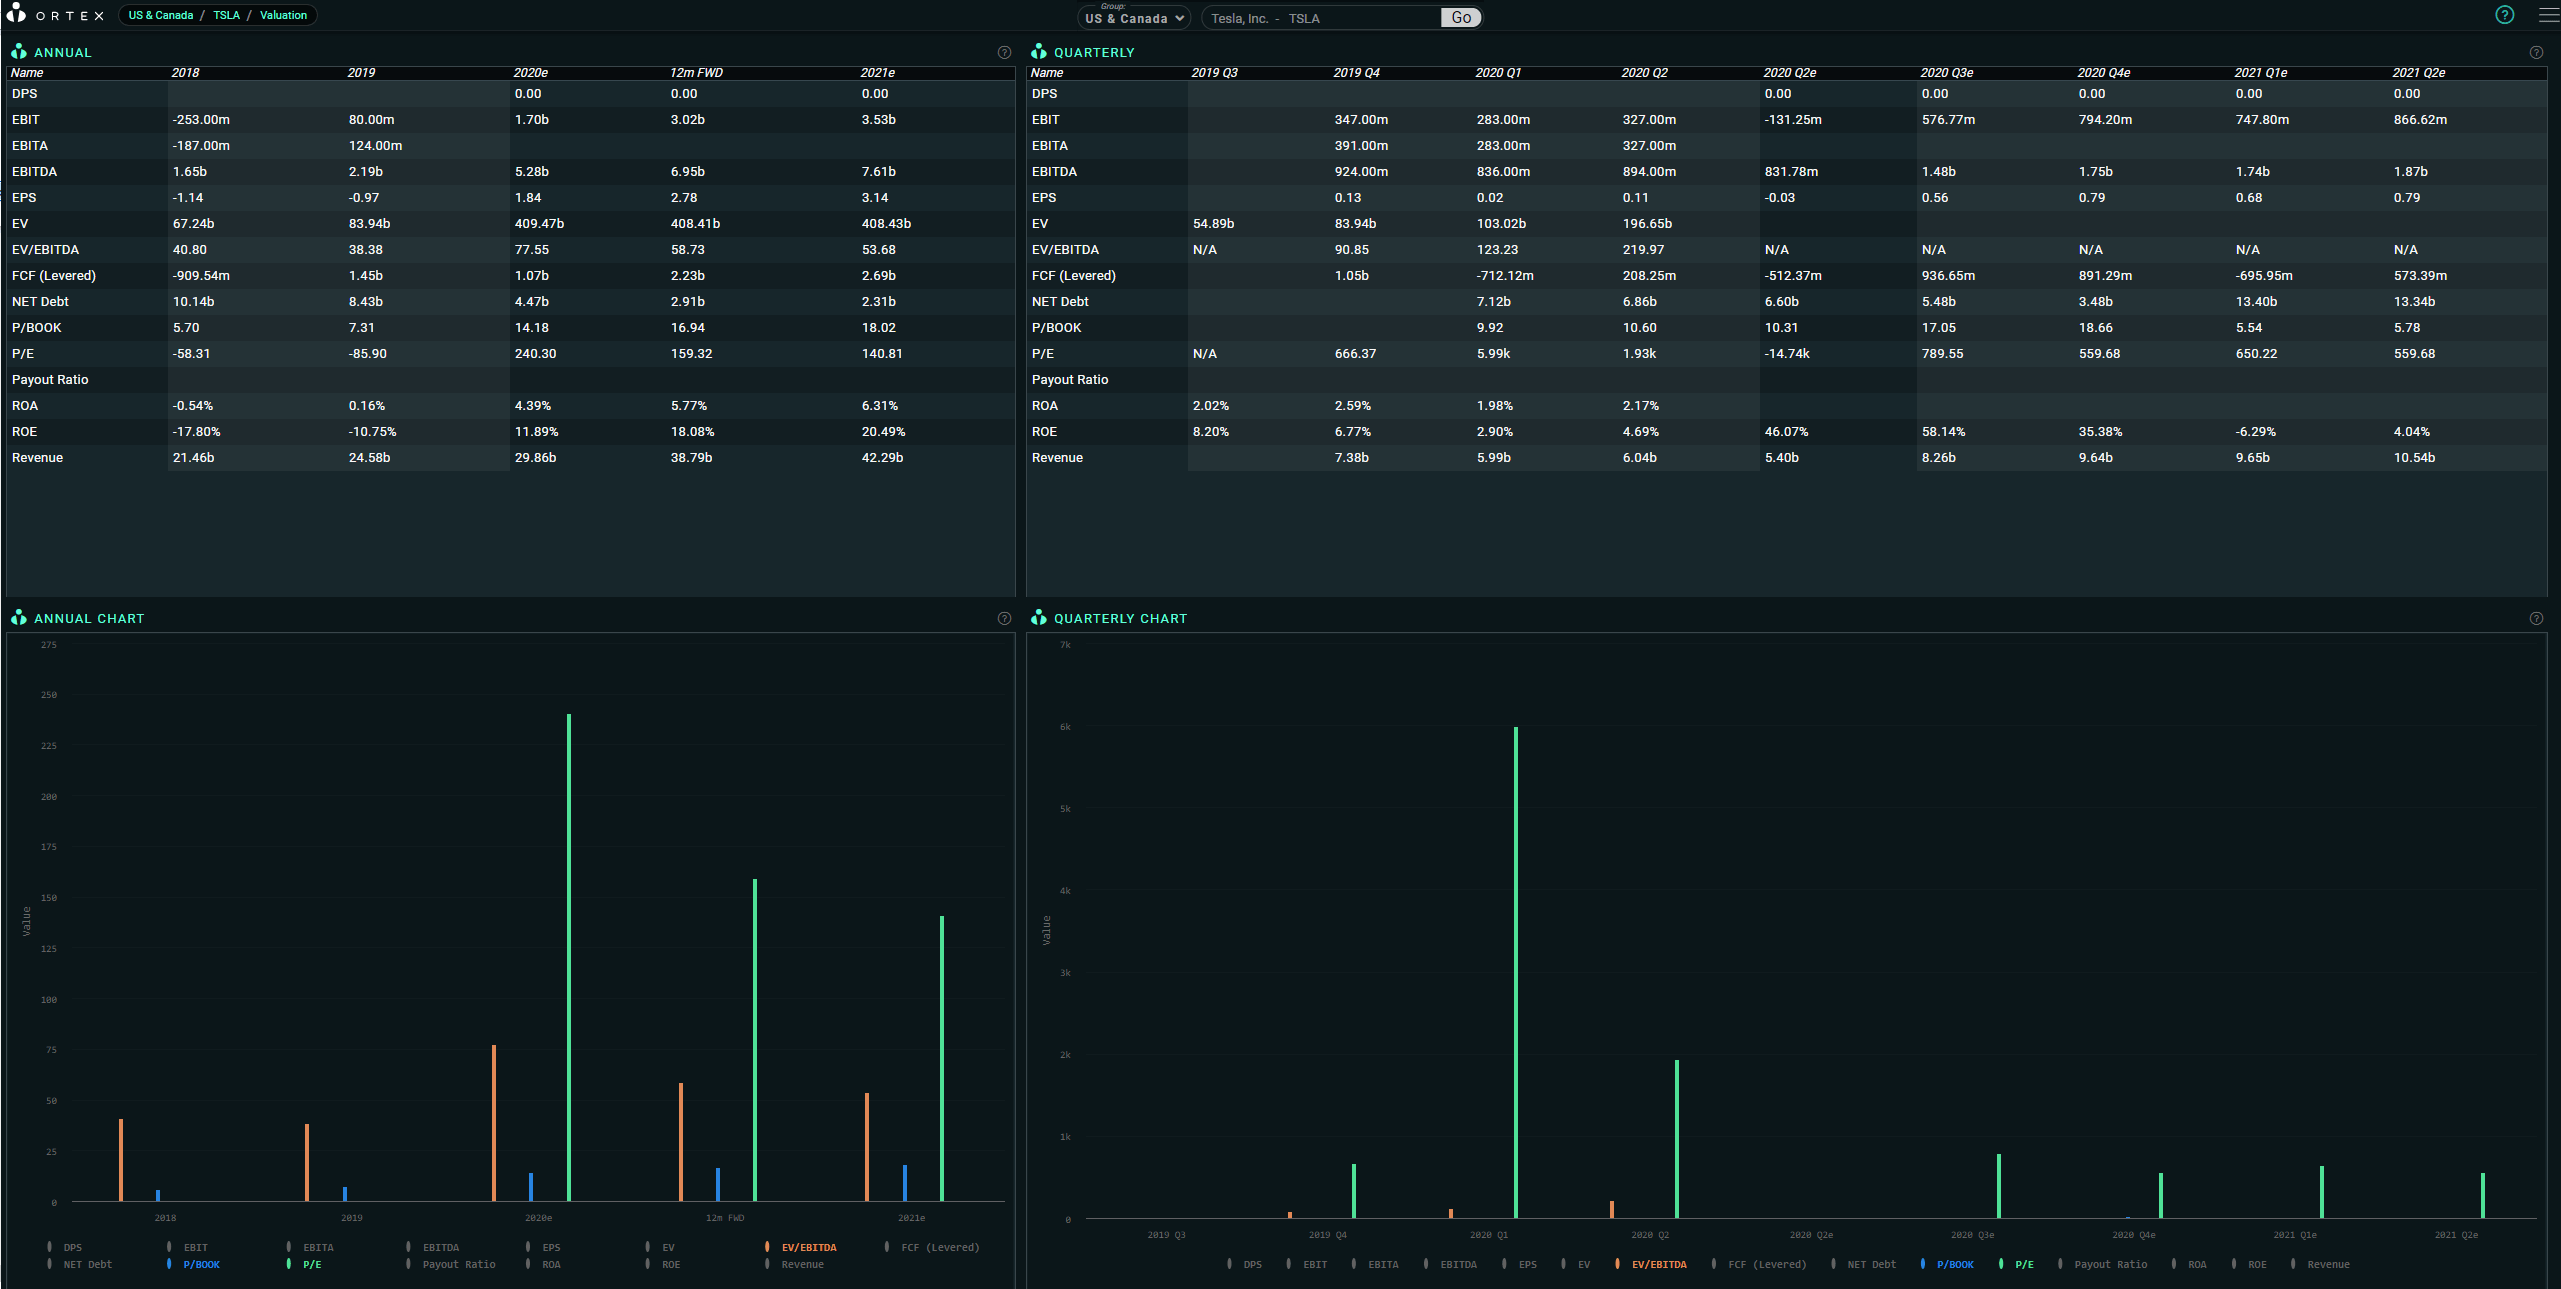This screenshot has height=1289, width=2561.
Task: Click the ORTEX cube icon beside QUARTERLY header
Action: (x=1039, y=51)
